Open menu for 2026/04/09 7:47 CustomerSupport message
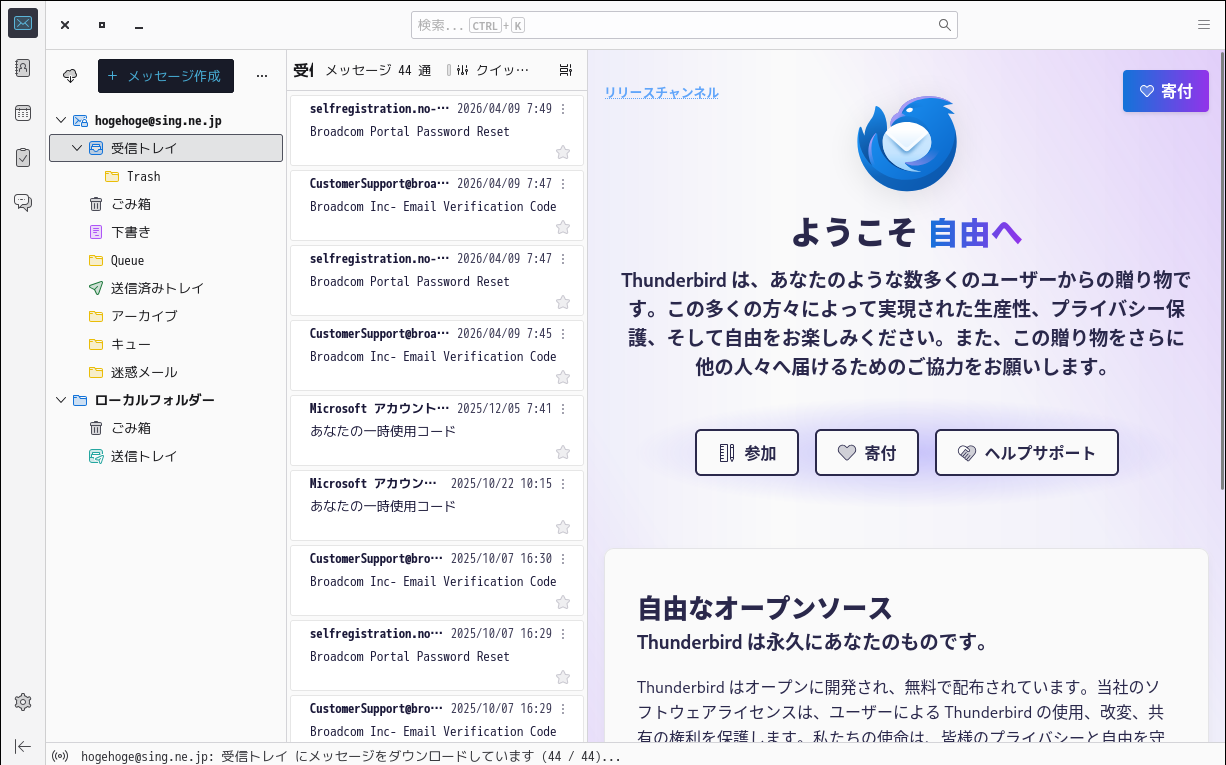 [x=563, y=184]
